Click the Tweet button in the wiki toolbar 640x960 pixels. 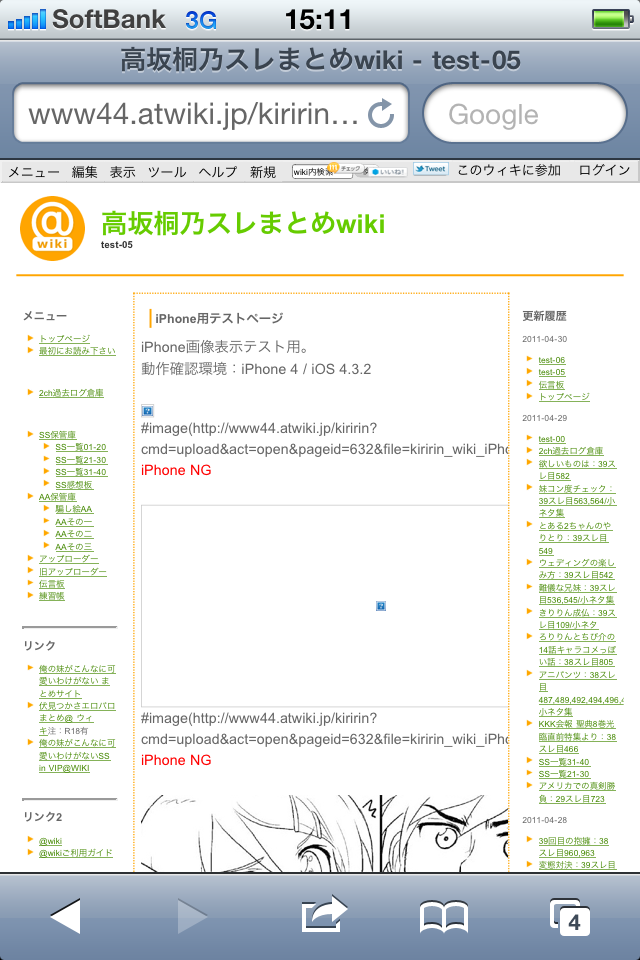(431, 170)
